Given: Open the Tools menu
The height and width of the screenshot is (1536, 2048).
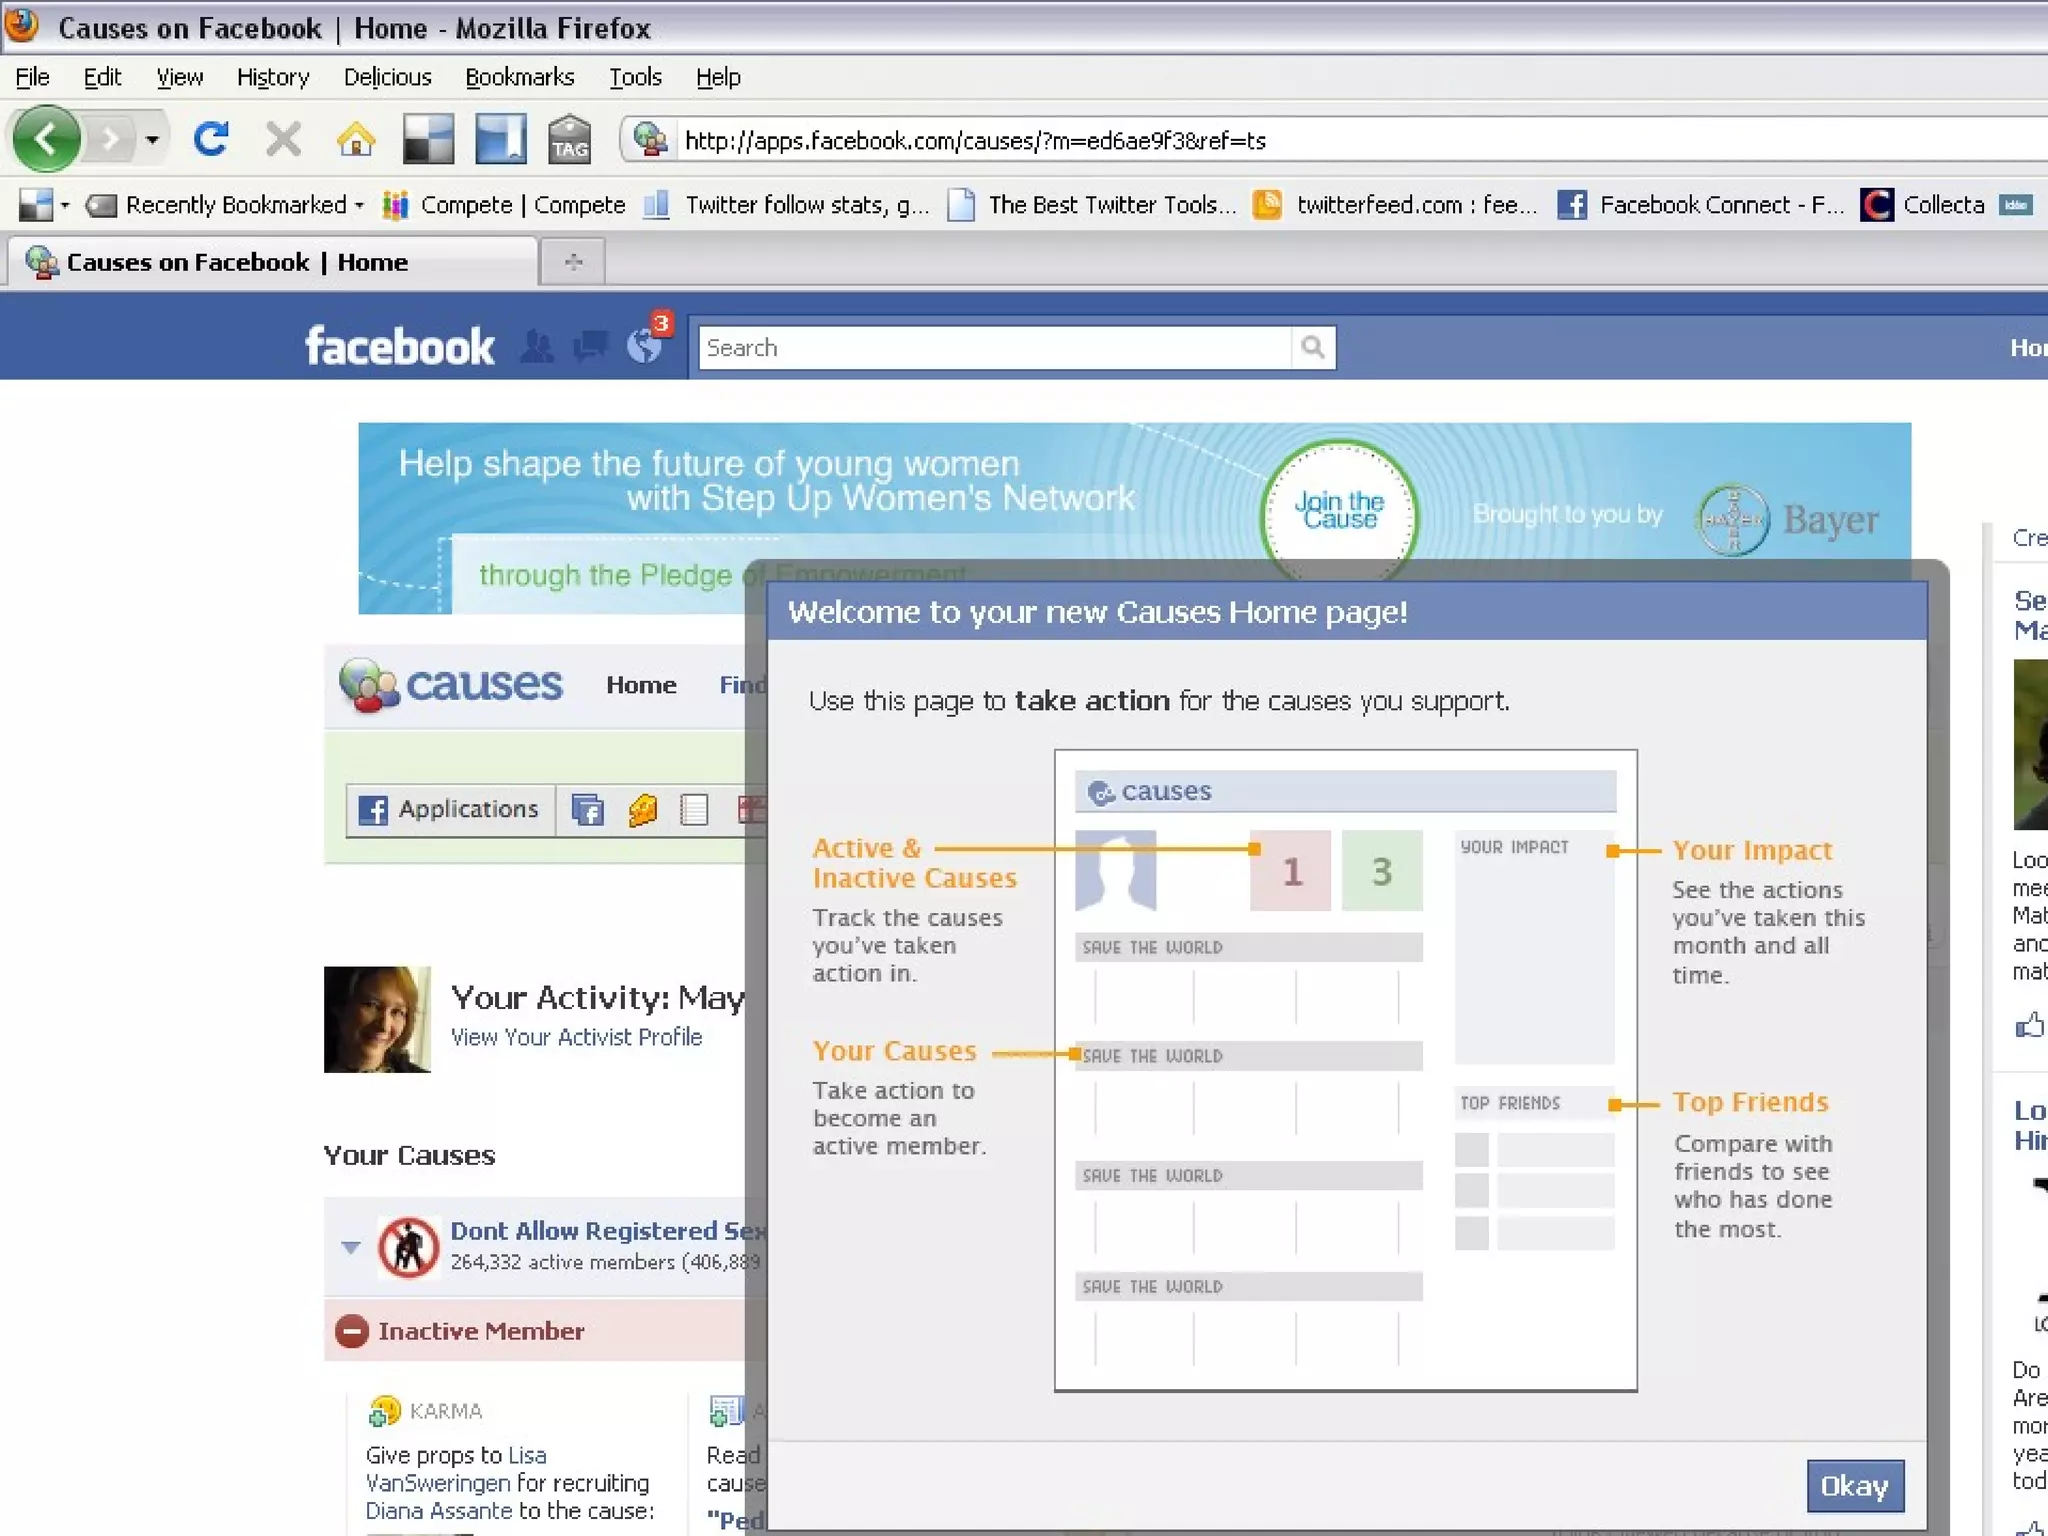Looking at the screenshot, I should pyautogui.click(x=635, y=77).
